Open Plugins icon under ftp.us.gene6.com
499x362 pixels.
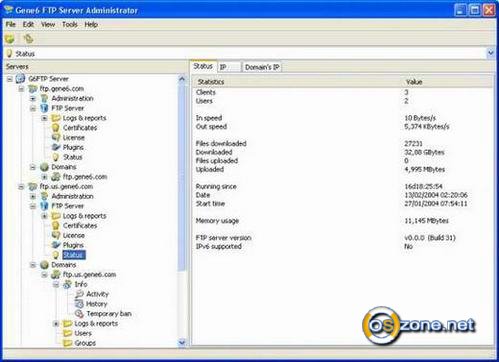click(55, 245)
